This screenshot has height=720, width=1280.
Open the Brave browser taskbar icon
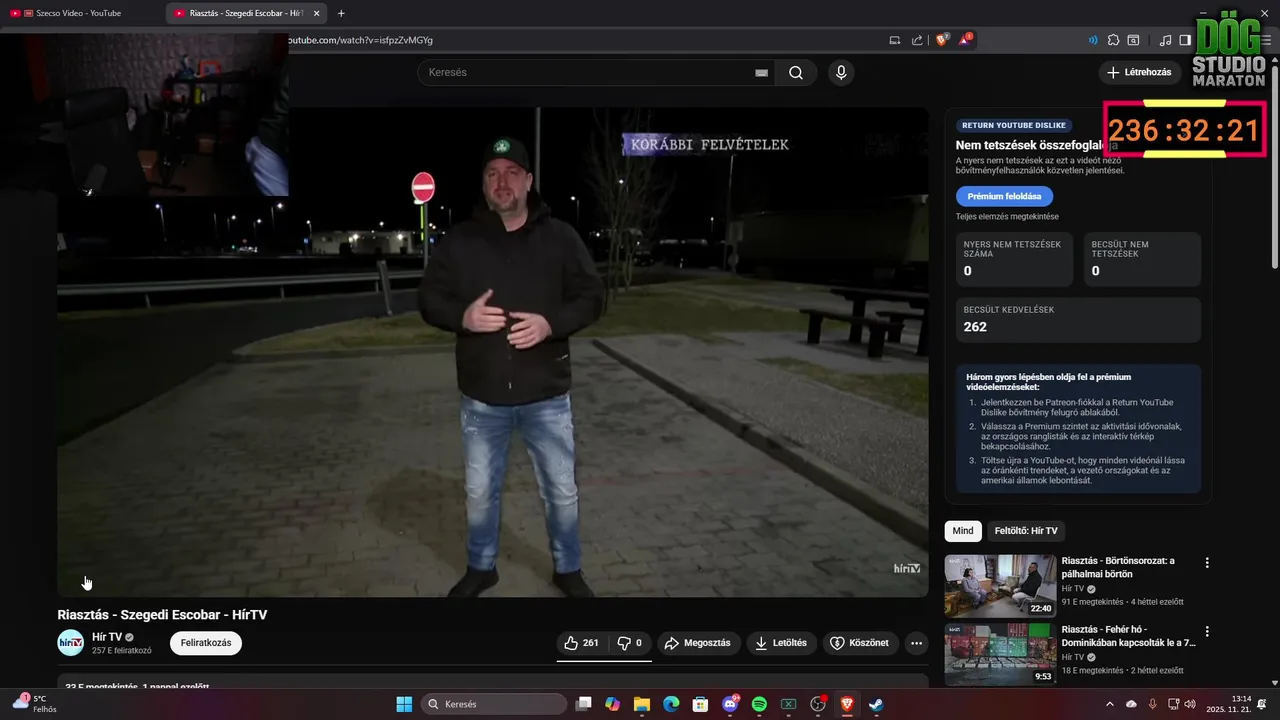click(x=847, y=704)
